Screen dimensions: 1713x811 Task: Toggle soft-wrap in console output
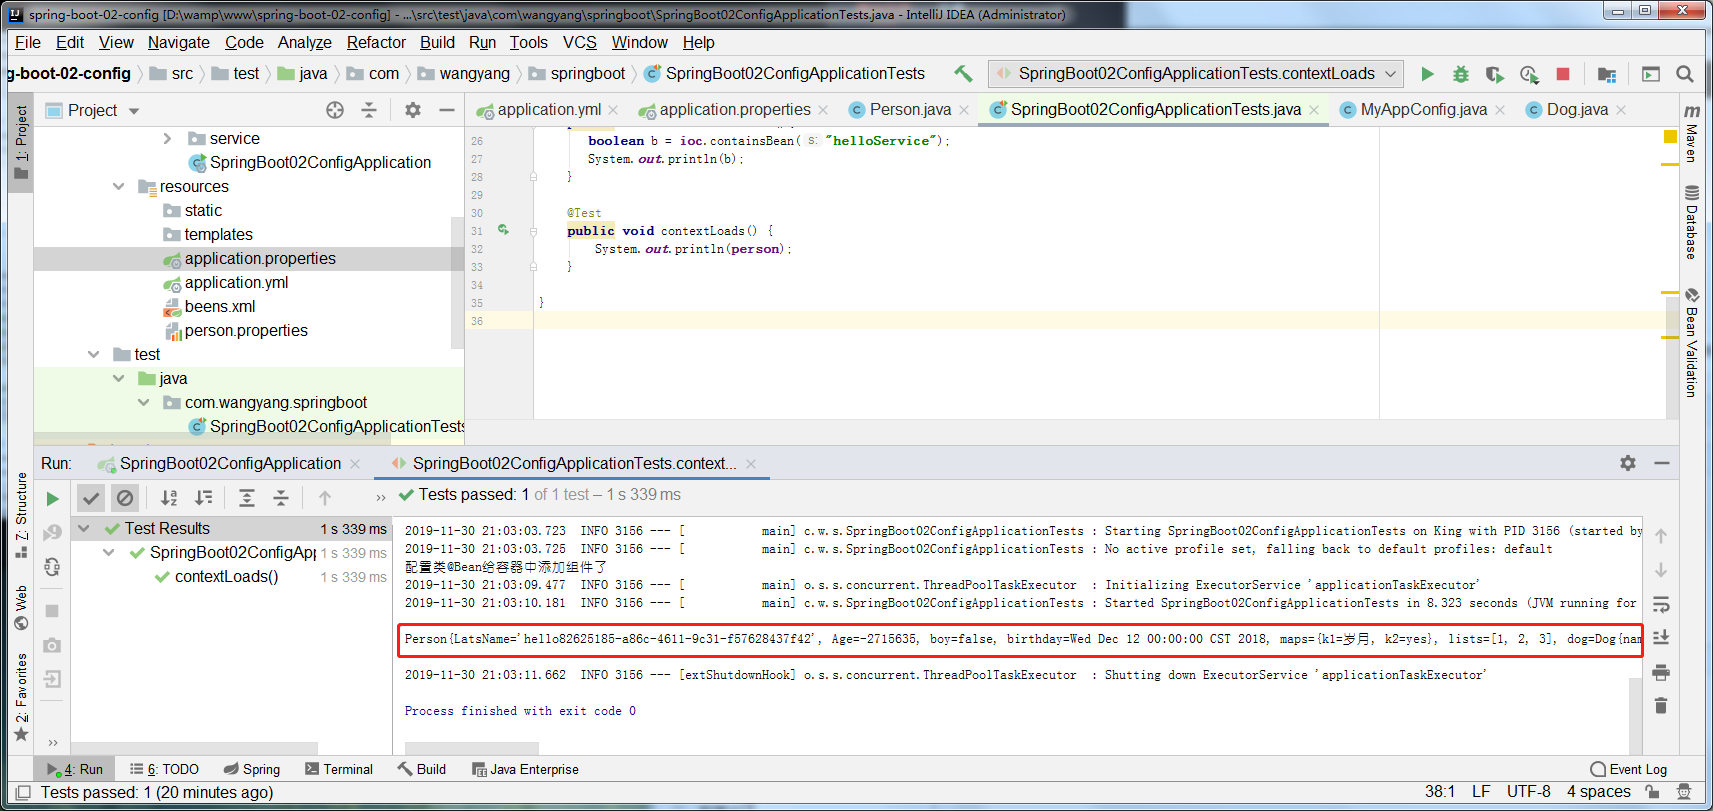(x=1661, y=604)
